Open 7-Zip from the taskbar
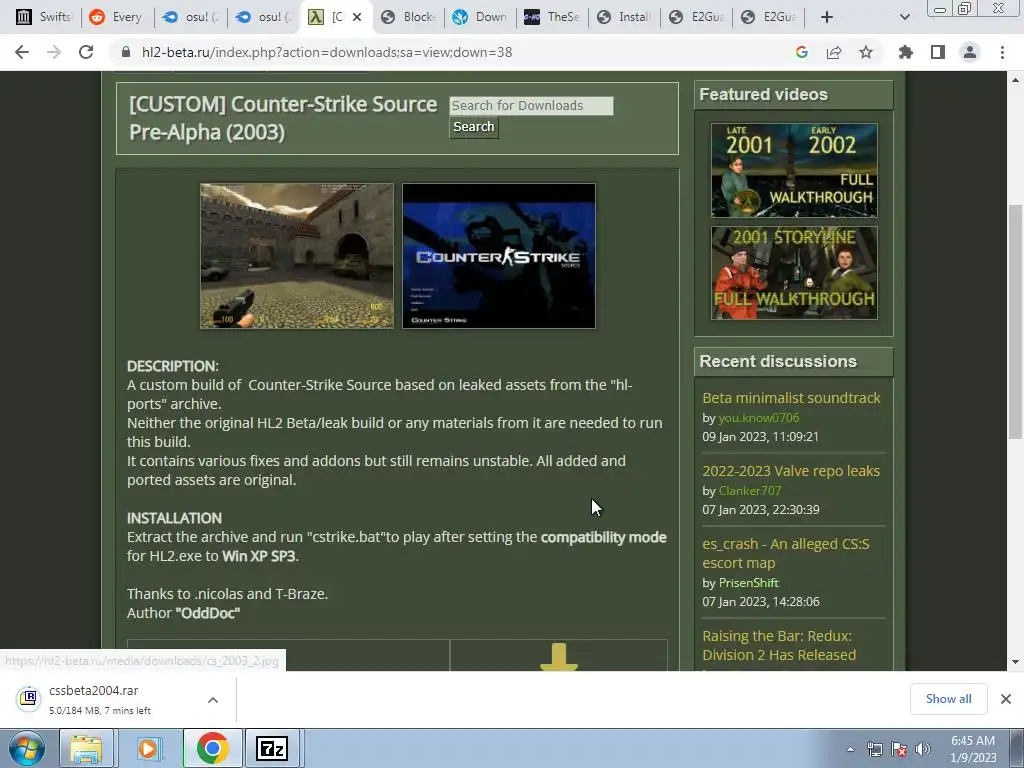This screenshot has width=1024, height=768. [x=272, y=748]
